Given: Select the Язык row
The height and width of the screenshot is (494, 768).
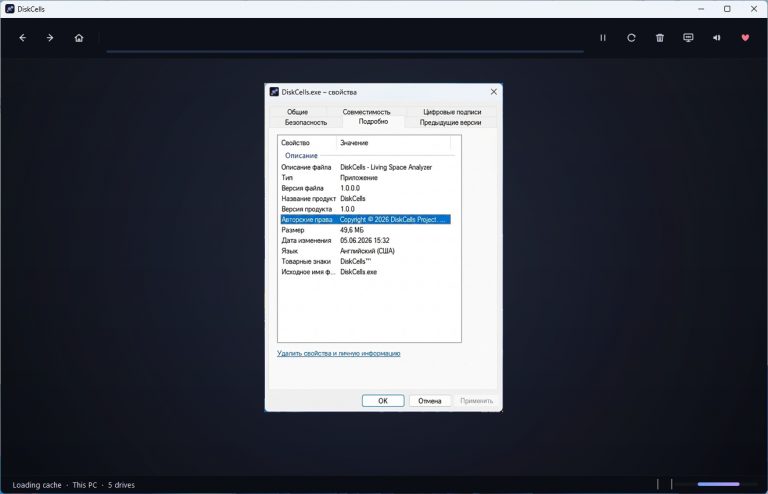Looking at the screenshot, I should pos(365,251).
